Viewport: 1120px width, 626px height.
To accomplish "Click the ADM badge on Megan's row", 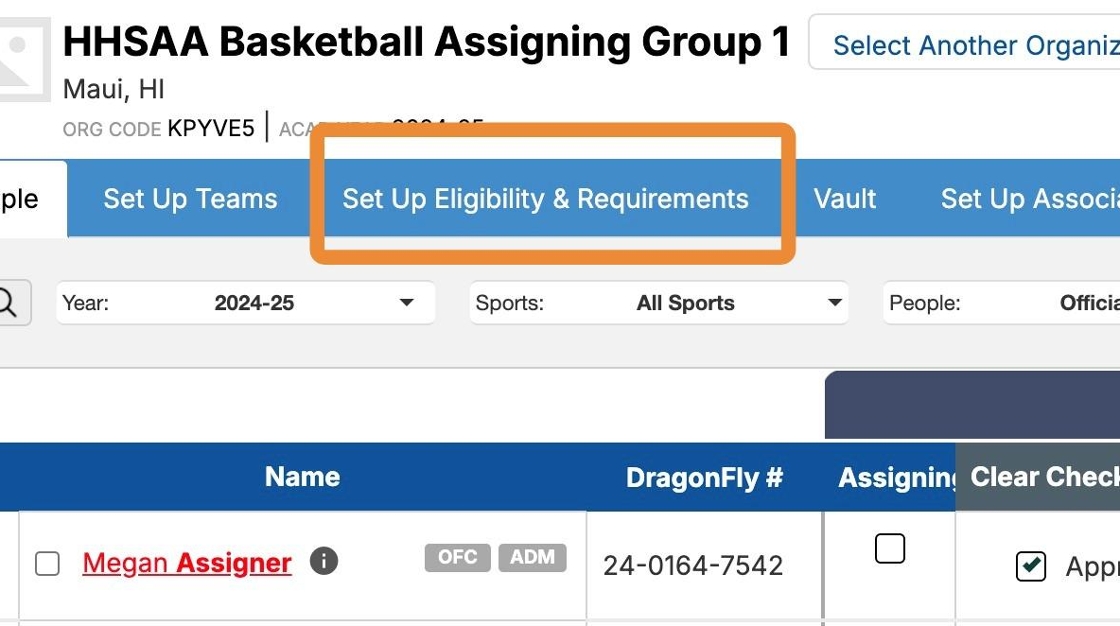I will click(532, 558).
